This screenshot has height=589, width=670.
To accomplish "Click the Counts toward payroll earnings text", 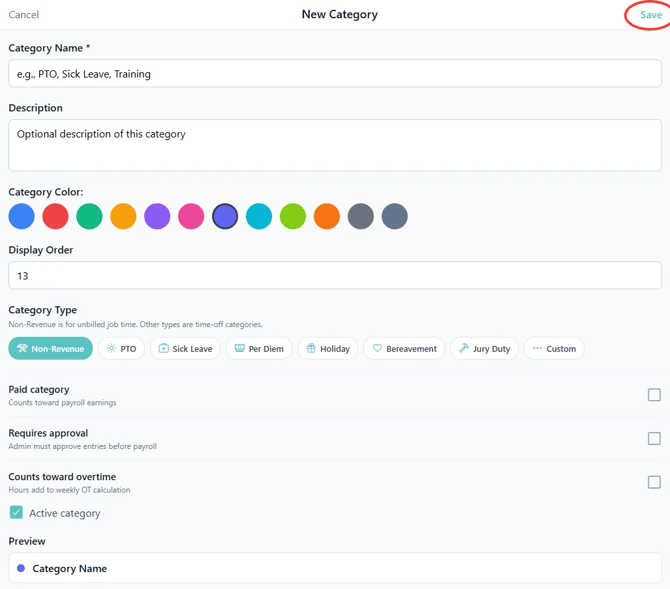I will coord(62,403).
